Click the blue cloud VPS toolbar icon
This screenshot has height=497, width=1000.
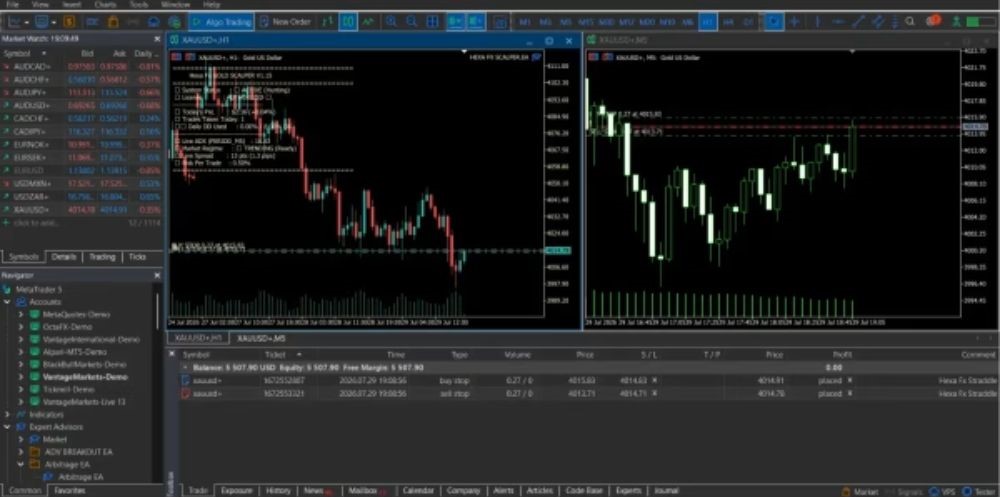pyautogui.click(x=153, y=22)
